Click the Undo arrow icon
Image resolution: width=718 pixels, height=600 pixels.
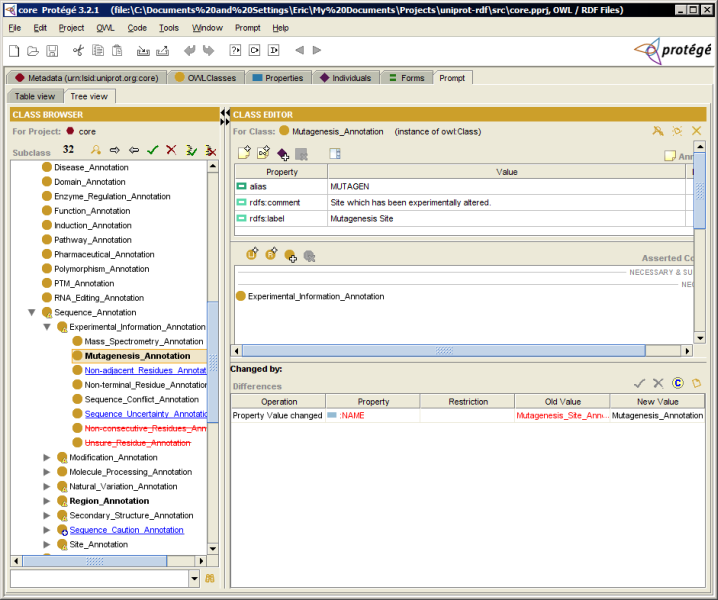(x=189, y=50)
